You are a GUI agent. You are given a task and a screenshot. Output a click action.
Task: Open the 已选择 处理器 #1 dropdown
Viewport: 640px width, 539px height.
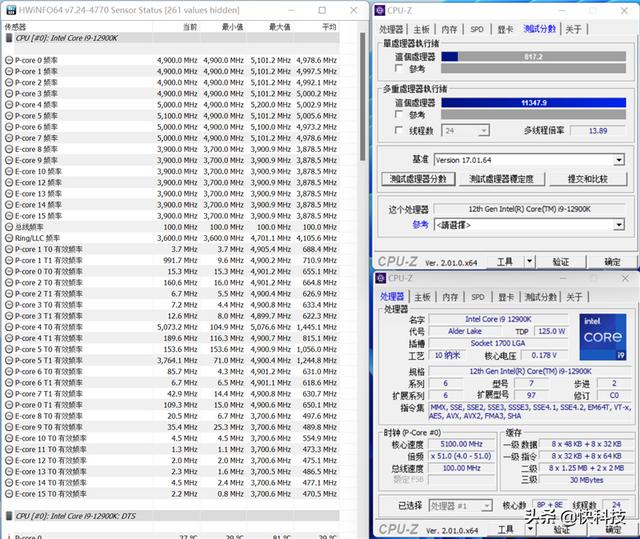[x=460, y=506]
